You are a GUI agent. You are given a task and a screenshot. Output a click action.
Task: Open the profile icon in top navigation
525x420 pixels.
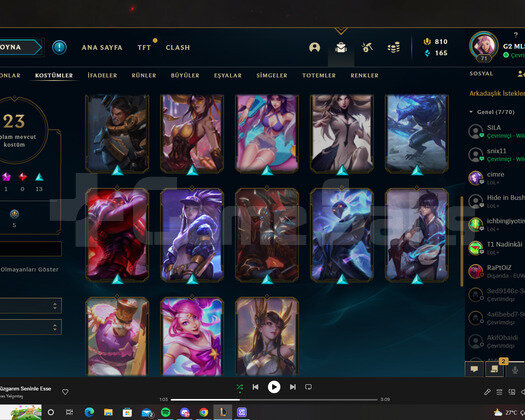pos(314,47)
